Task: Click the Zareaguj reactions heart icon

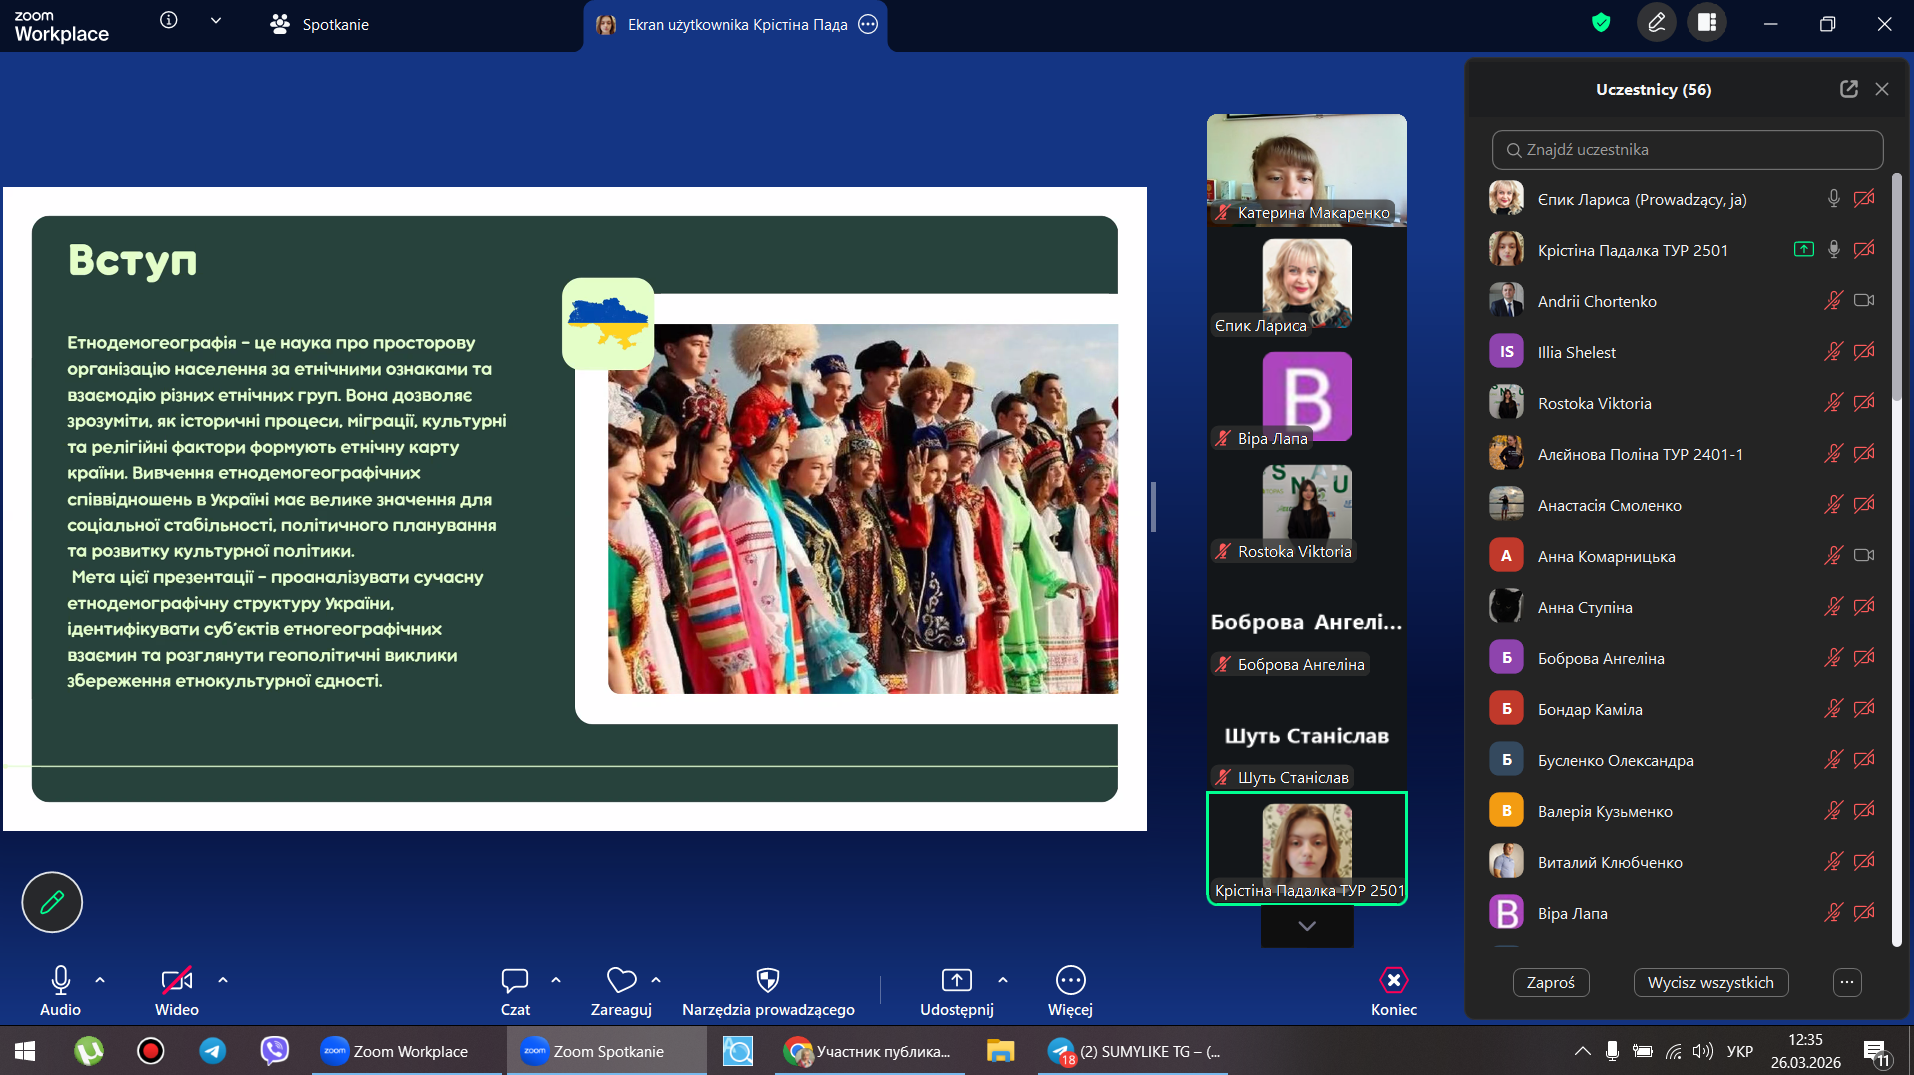Action: point(621,981)
